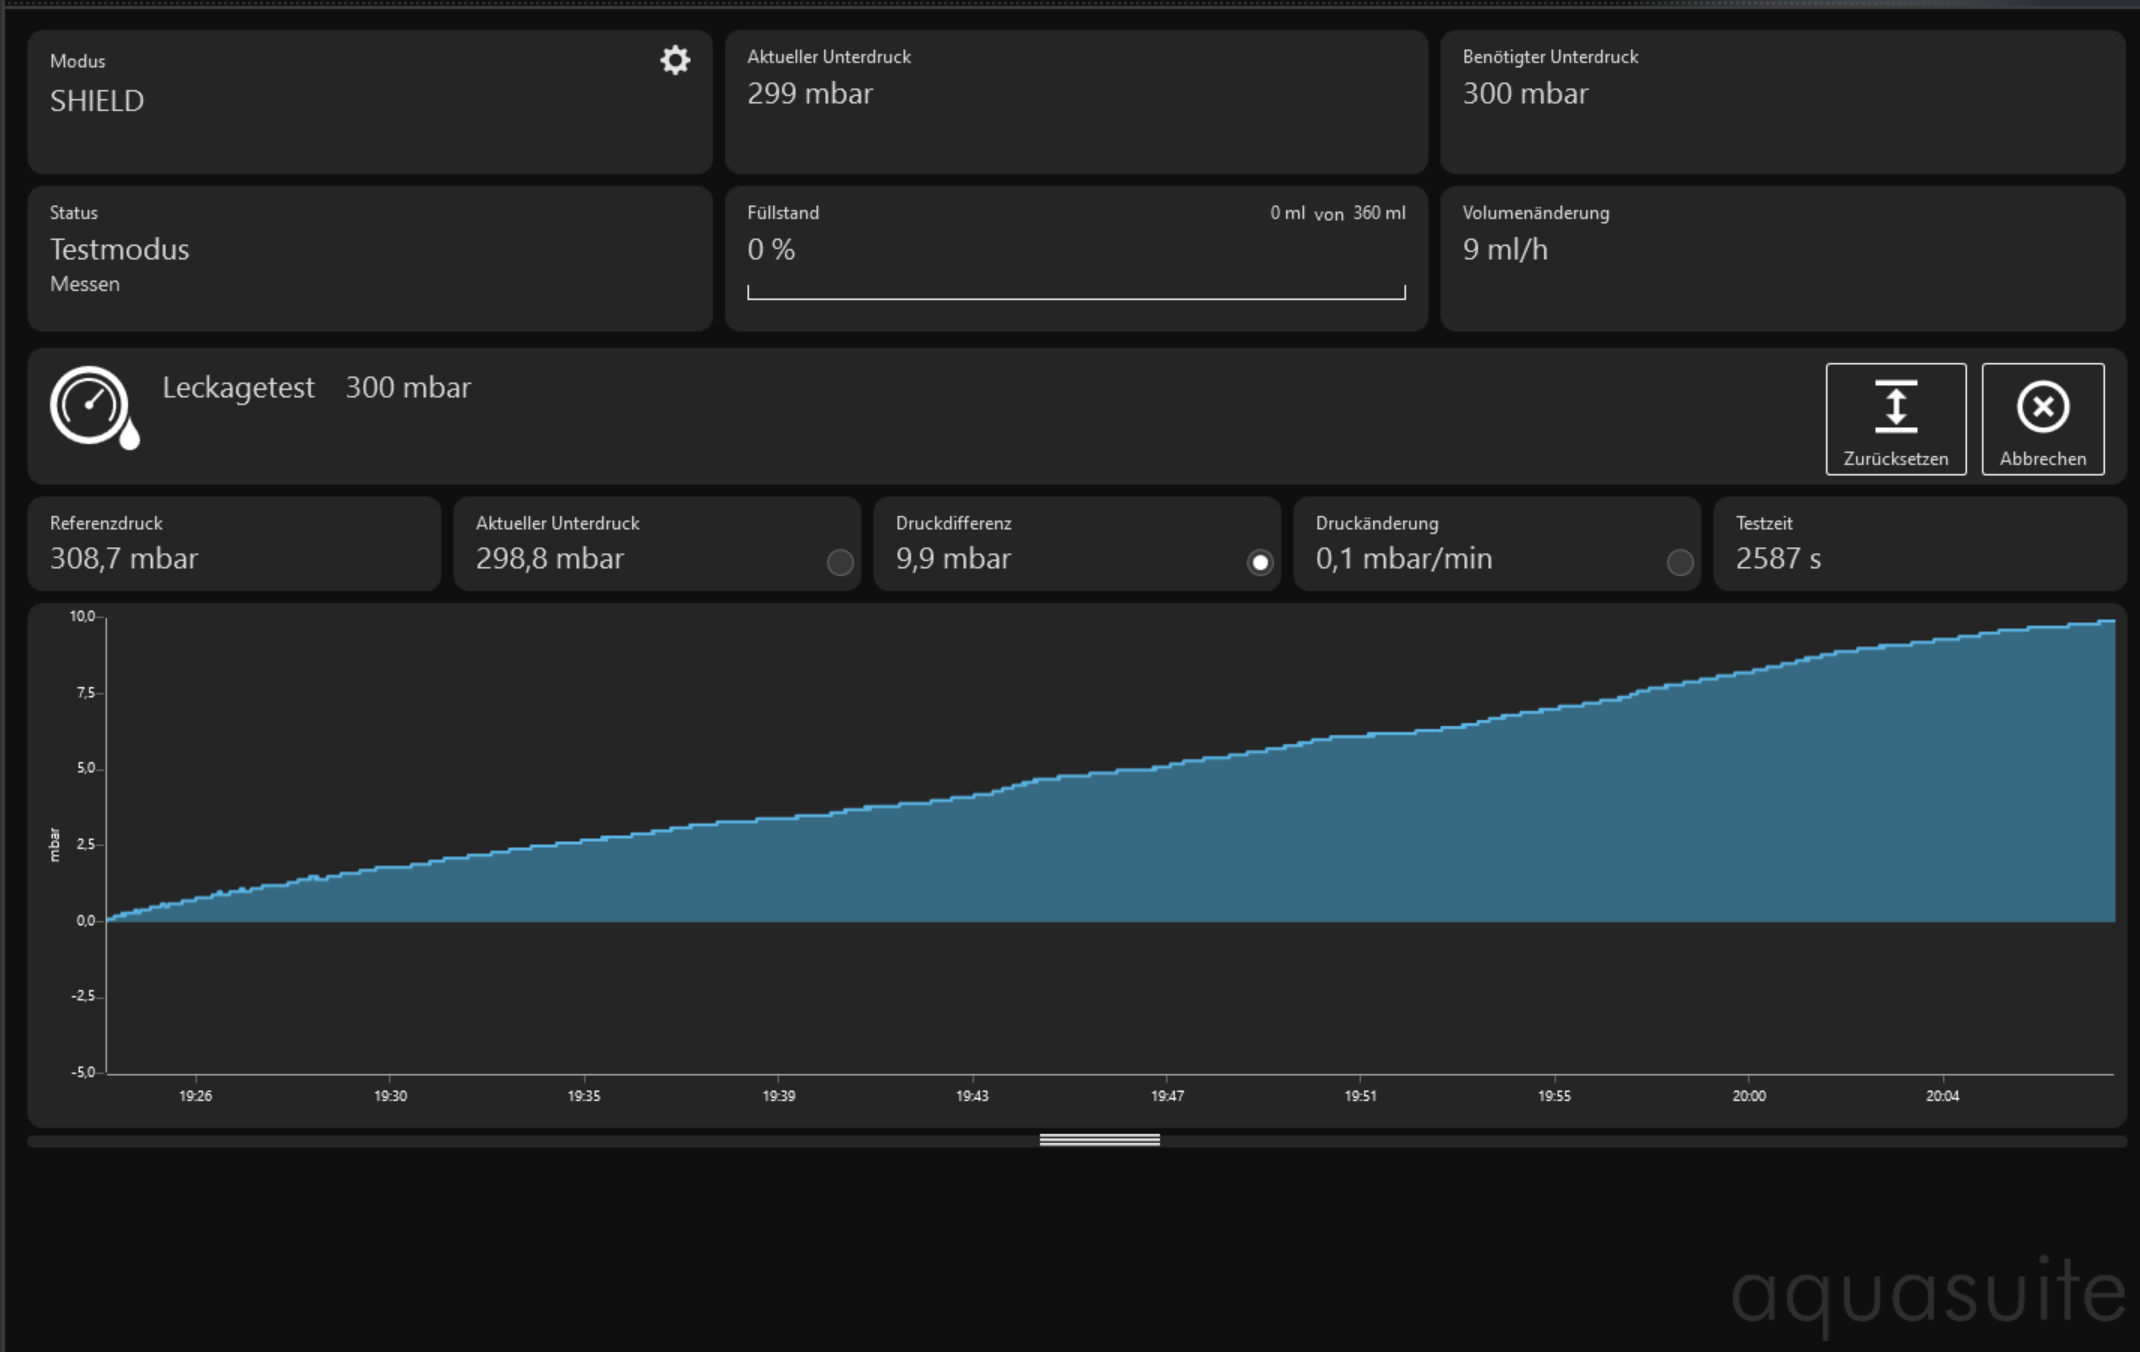This screenshot has width=2140, height=1352.
Task: Click the Zurücksetzen arrow icon
Action: [1895, 406]
